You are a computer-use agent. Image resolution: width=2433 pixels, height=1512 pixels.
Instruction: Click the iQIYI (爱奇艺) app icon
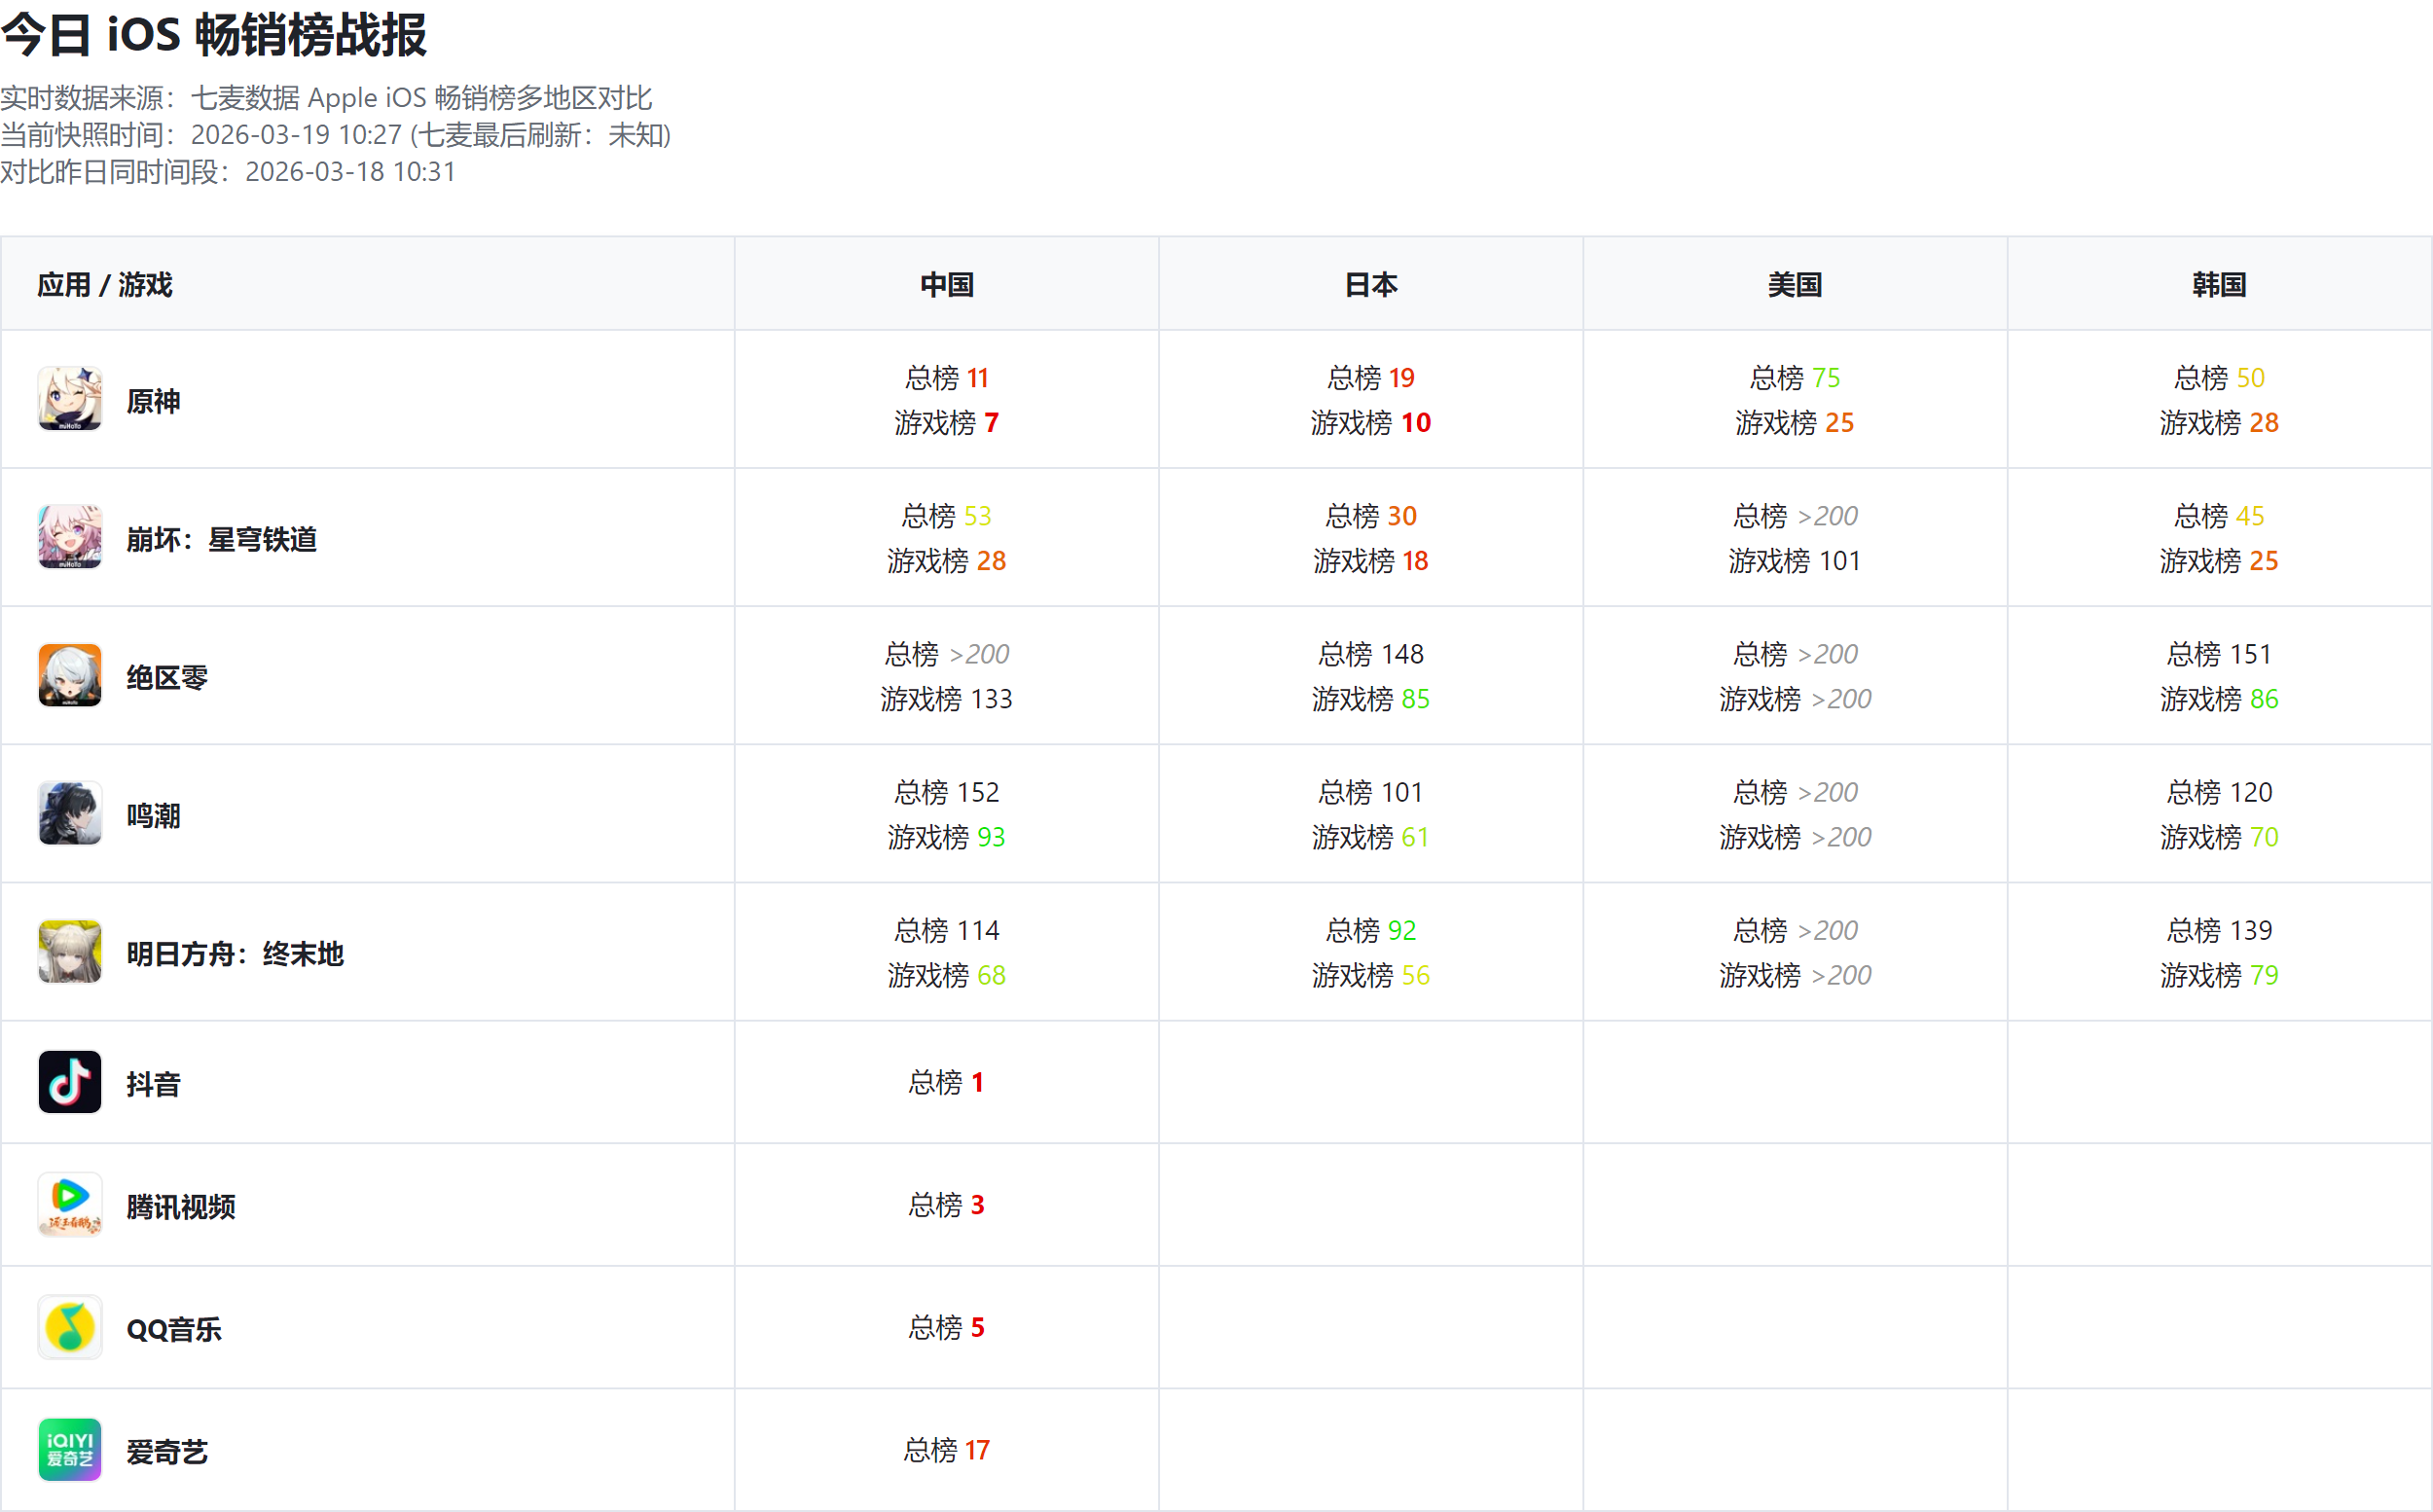(x=70, y=1449)
